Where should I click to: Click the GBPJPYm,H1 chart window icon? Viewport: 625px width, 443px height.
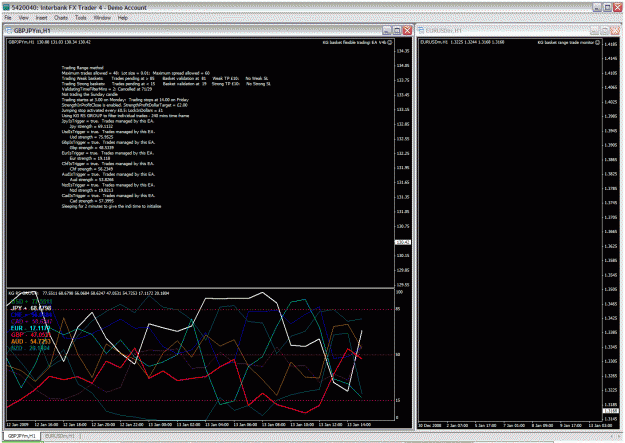[9, 31]
